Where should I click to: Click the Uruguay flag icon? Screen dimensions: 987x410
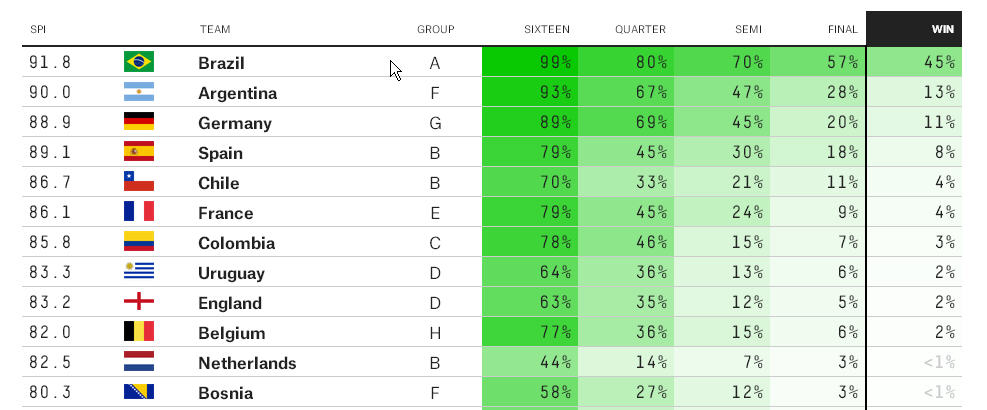tap(138, 272)
